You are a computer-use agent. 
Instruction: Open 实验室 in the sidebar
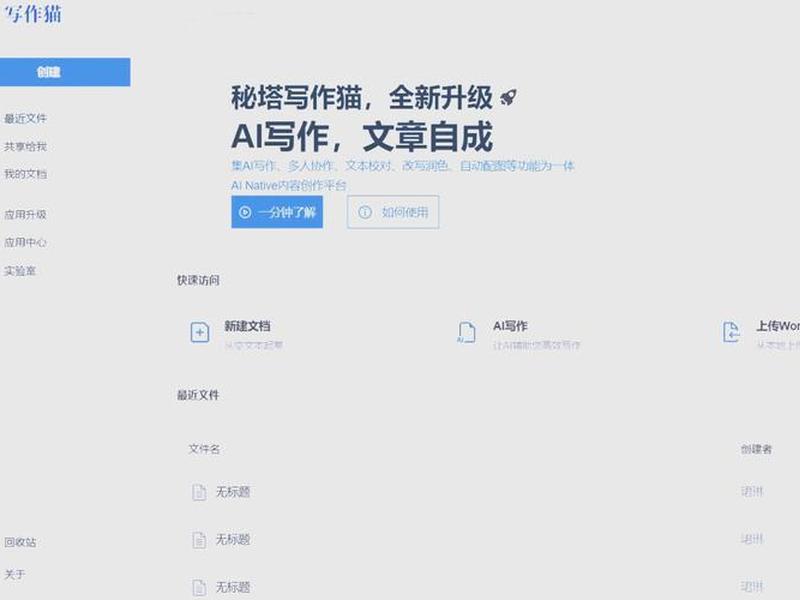pyautogui.click(x=20, y=271)
